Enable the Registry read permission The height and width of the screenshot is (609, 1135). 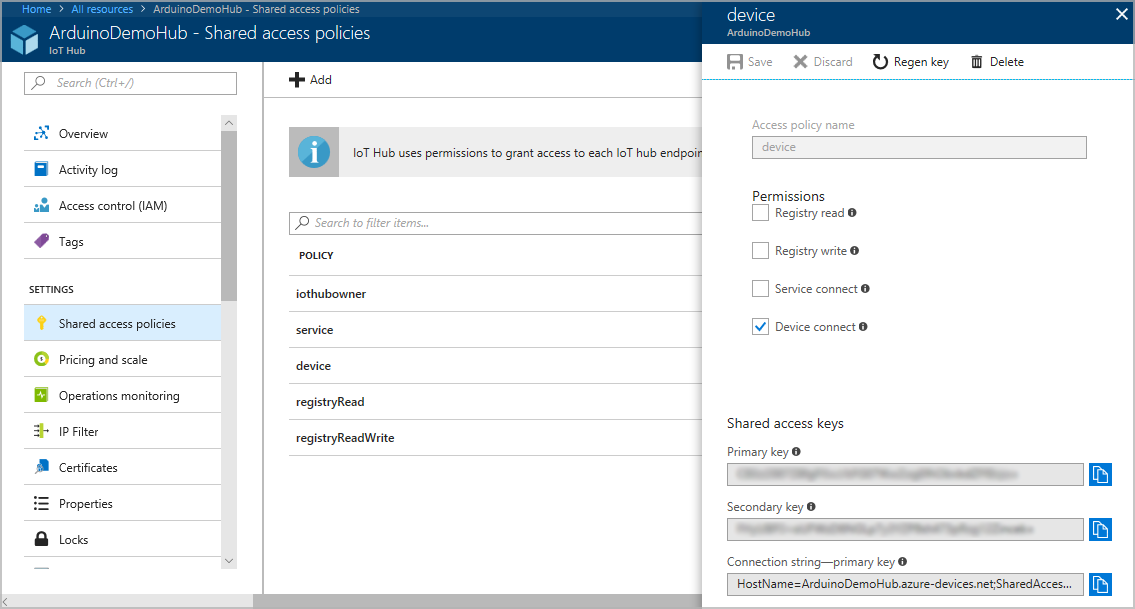pyautogui.click(x=760, y=212)
